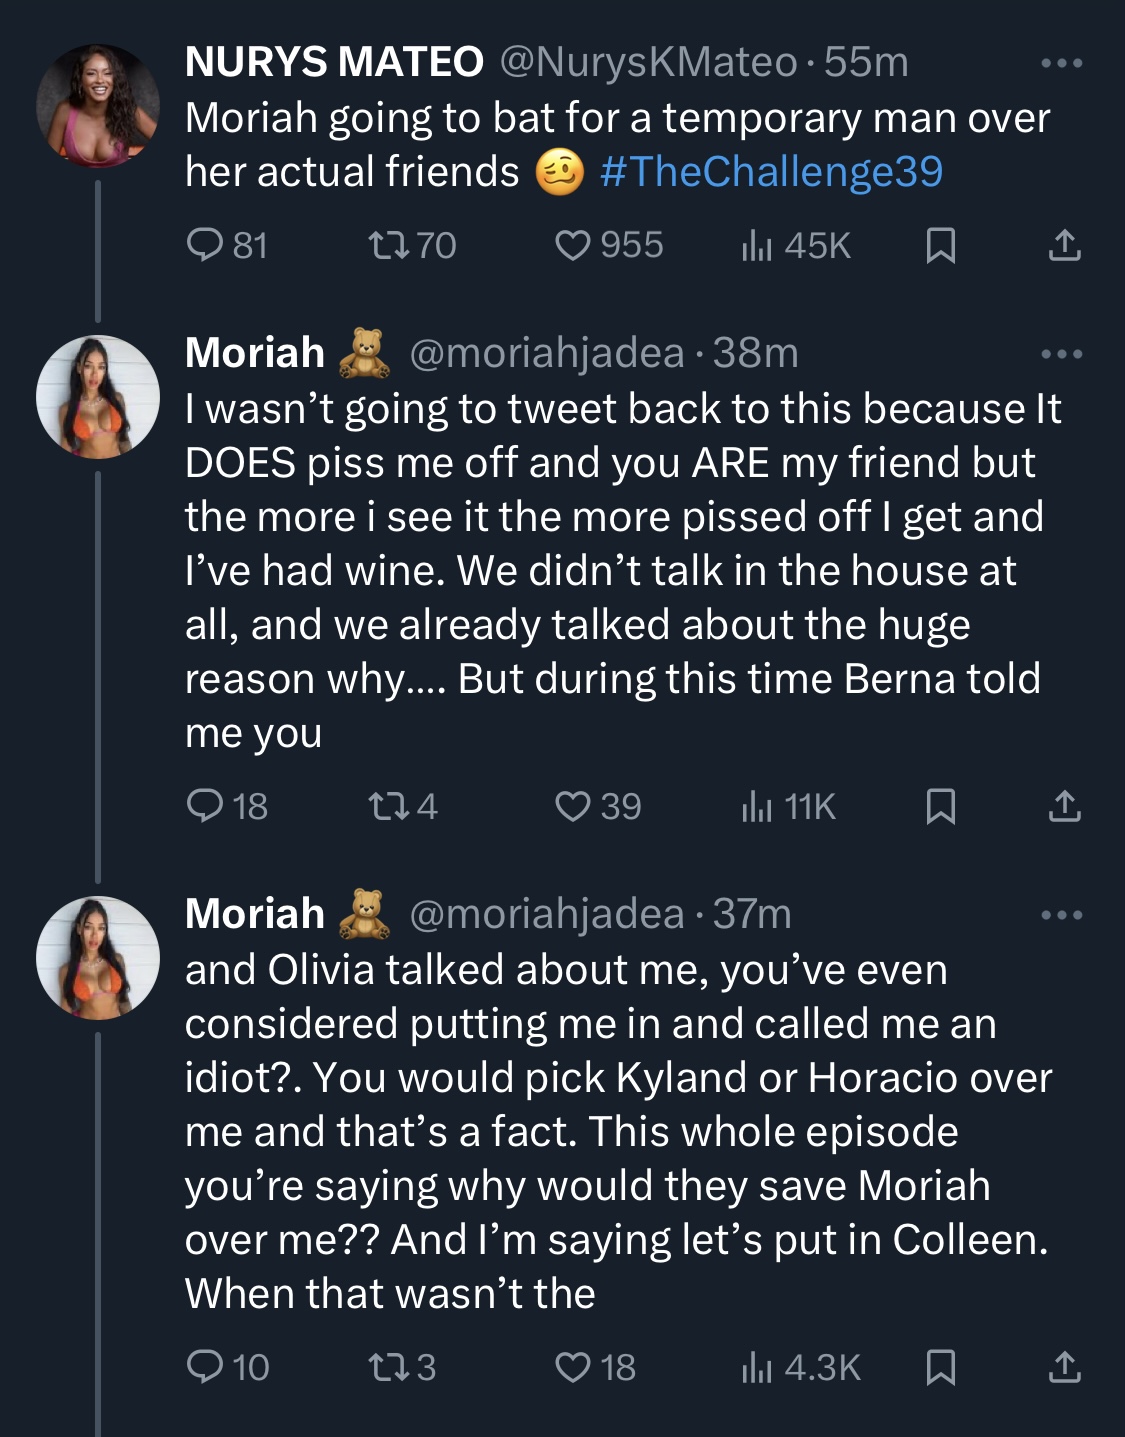Open Nurys Mateo's profile picture
1125x1437 pixels.
coord(98,106)
